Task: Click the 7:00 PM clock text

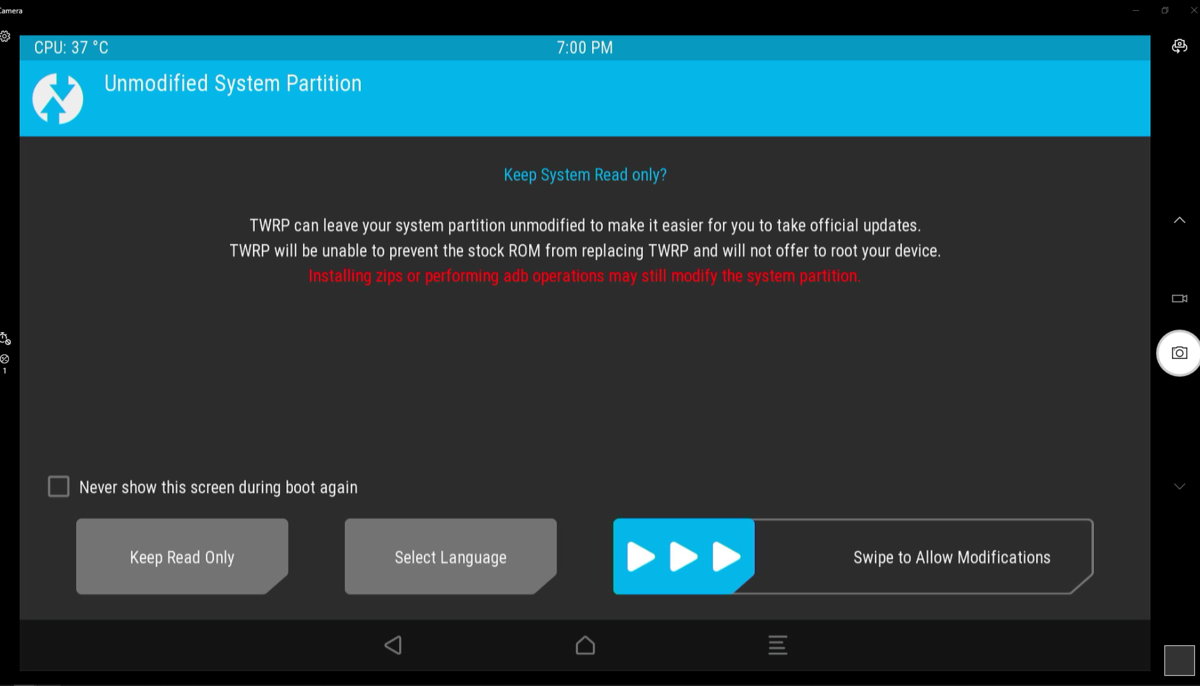Action: (585, 47)
